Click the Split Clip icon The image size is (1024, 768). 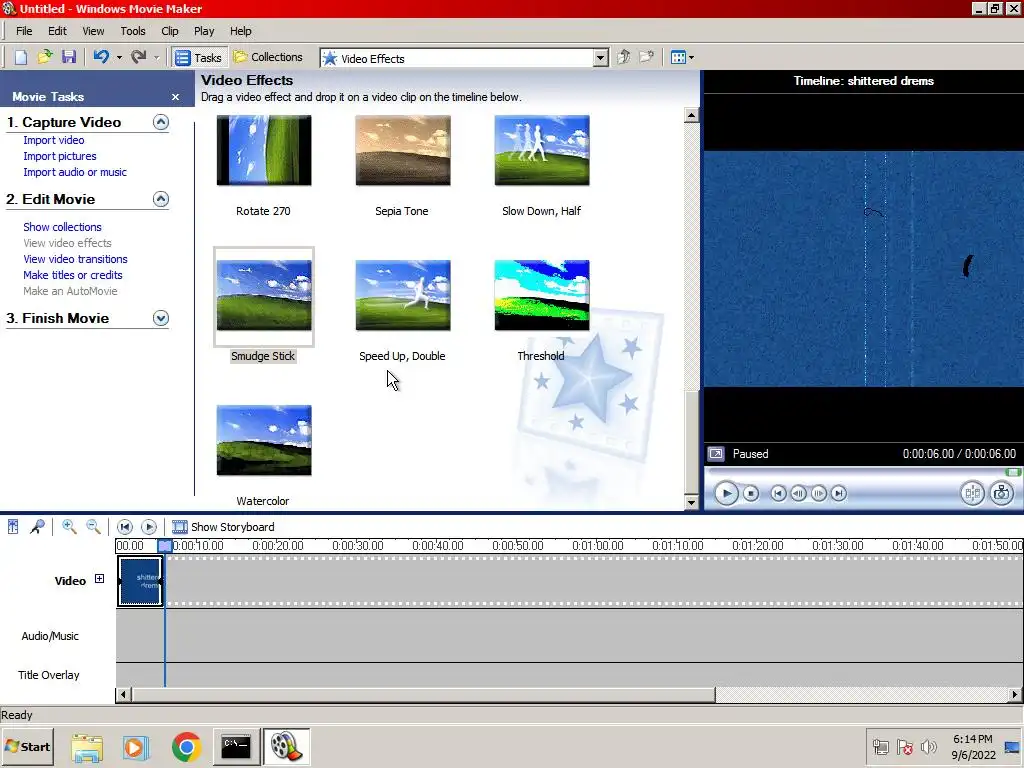tap(972, 493)
